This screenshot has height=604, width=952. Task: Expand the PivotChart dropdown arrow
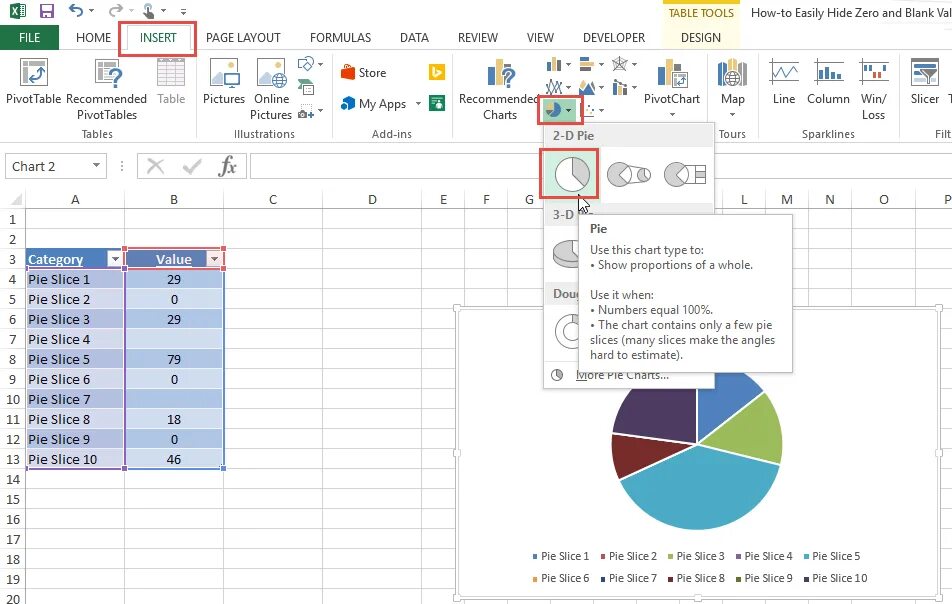(x=672, y=115)
